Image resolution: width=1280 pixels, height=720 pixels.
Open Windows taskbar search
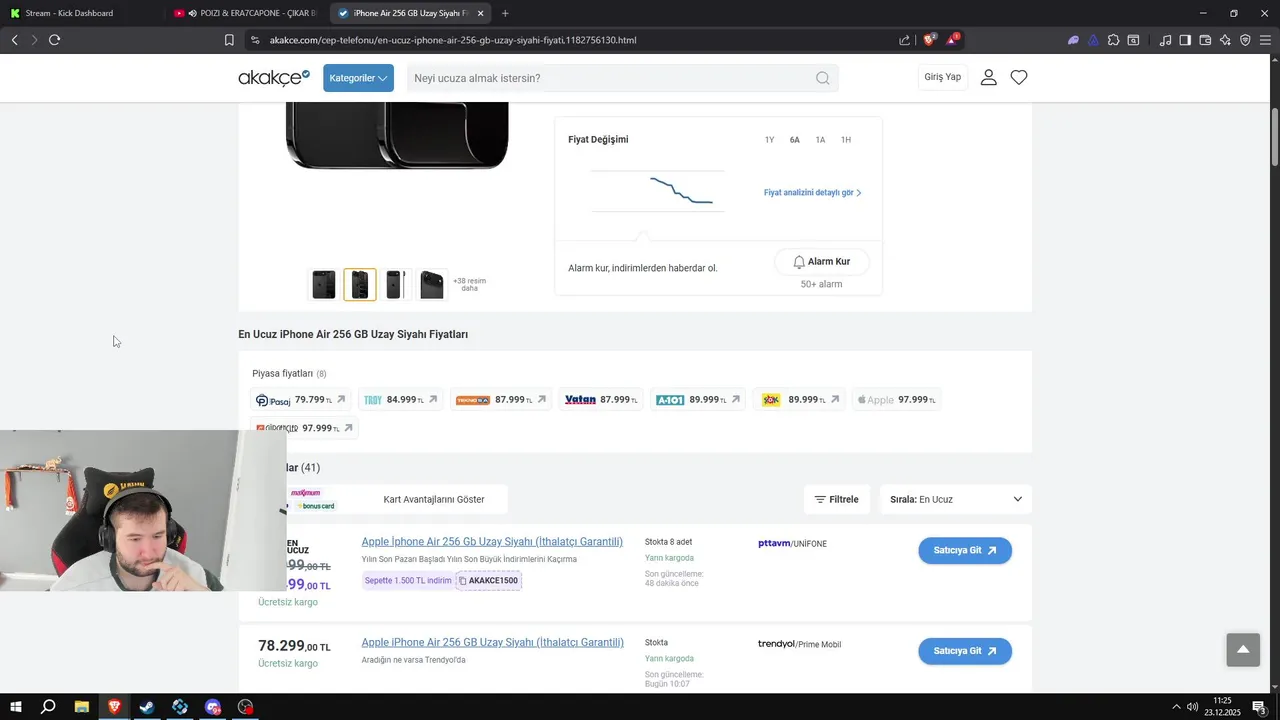(48, 707)
